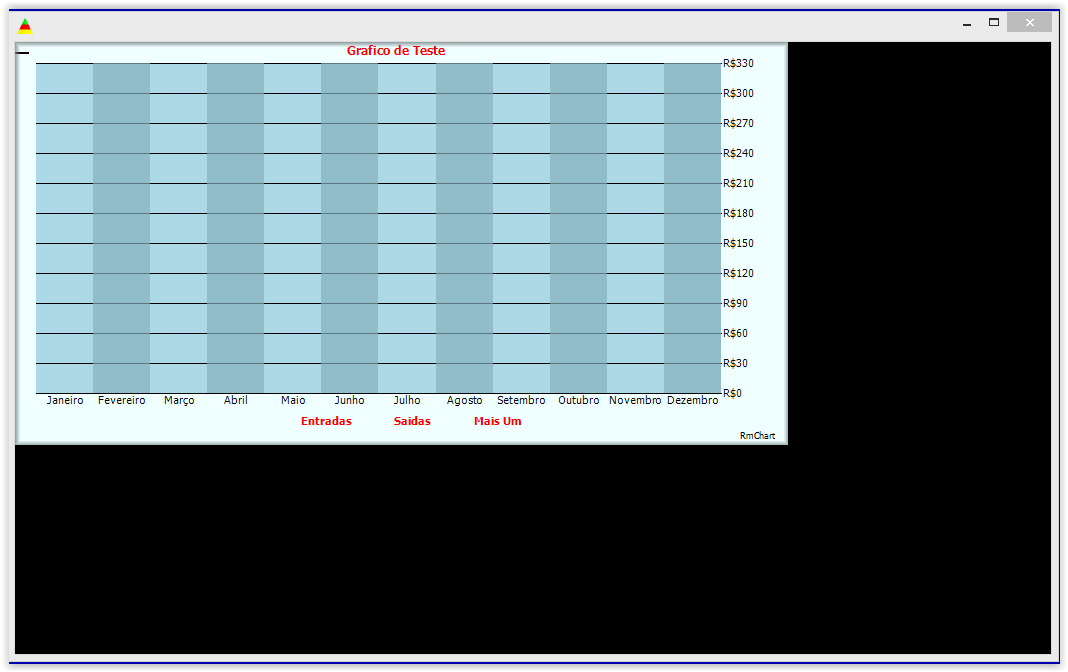The height and width of the screenshot is (672, 1068).
Task: Click the chart title Grafico de Teste
Action: (x=396, y=50)
